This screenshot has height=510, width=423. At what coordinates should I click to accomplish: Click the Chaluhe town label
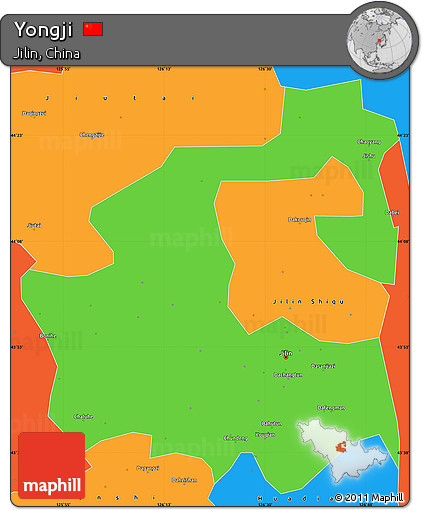[83, 417]
